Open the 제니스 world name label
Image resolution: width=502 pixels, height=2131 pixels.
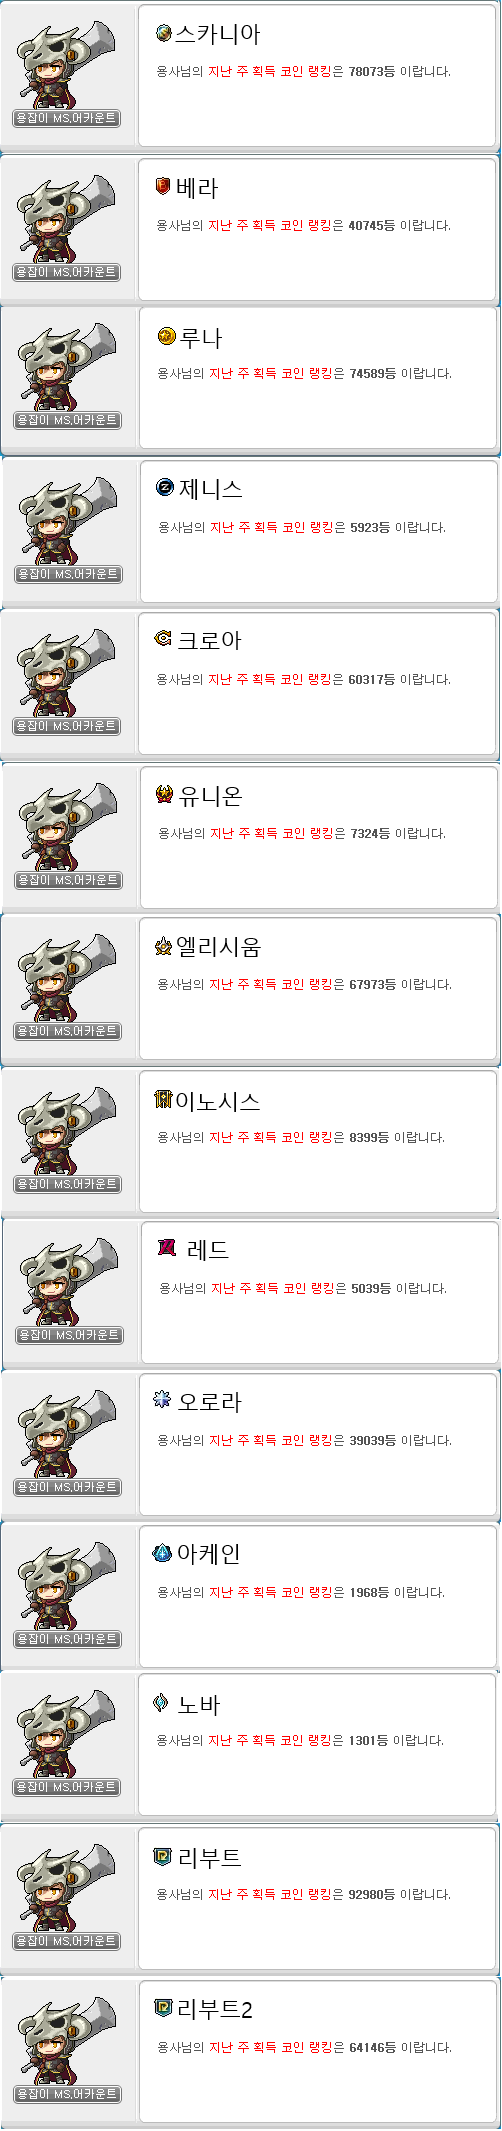click(x=211, y=488)
